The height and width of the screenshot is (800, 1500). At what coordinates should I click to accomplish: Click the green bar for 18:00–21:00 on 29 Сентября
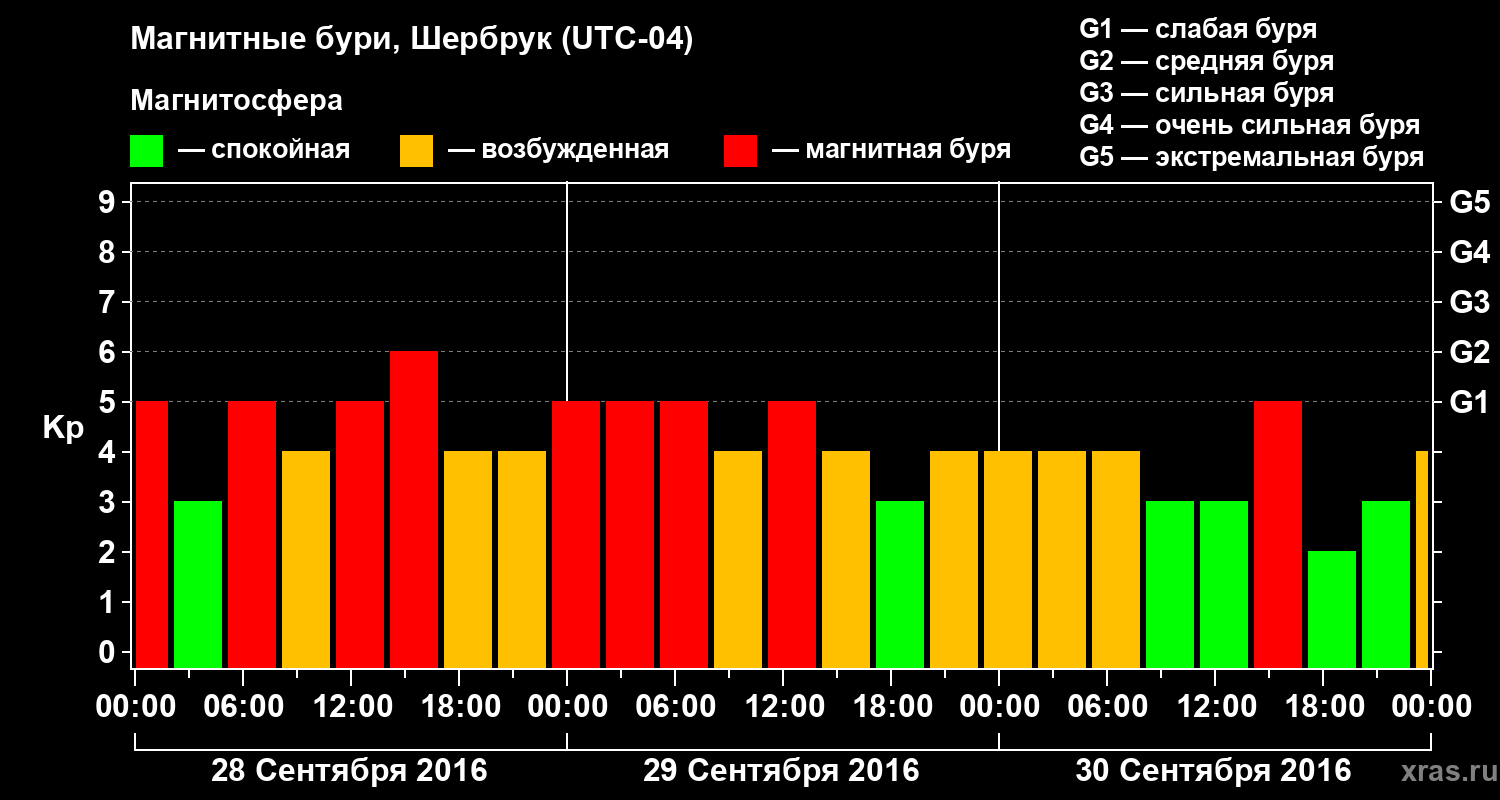click(900, 585)
